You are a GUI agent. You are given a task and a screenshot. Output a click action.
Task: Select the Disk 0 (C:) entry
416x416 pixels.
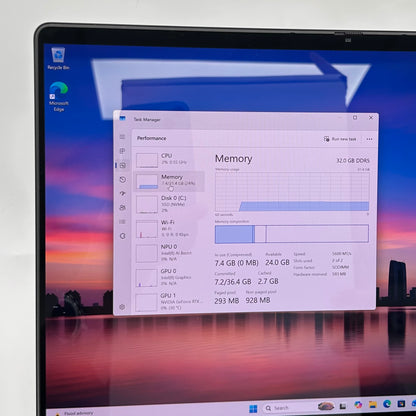169,204
